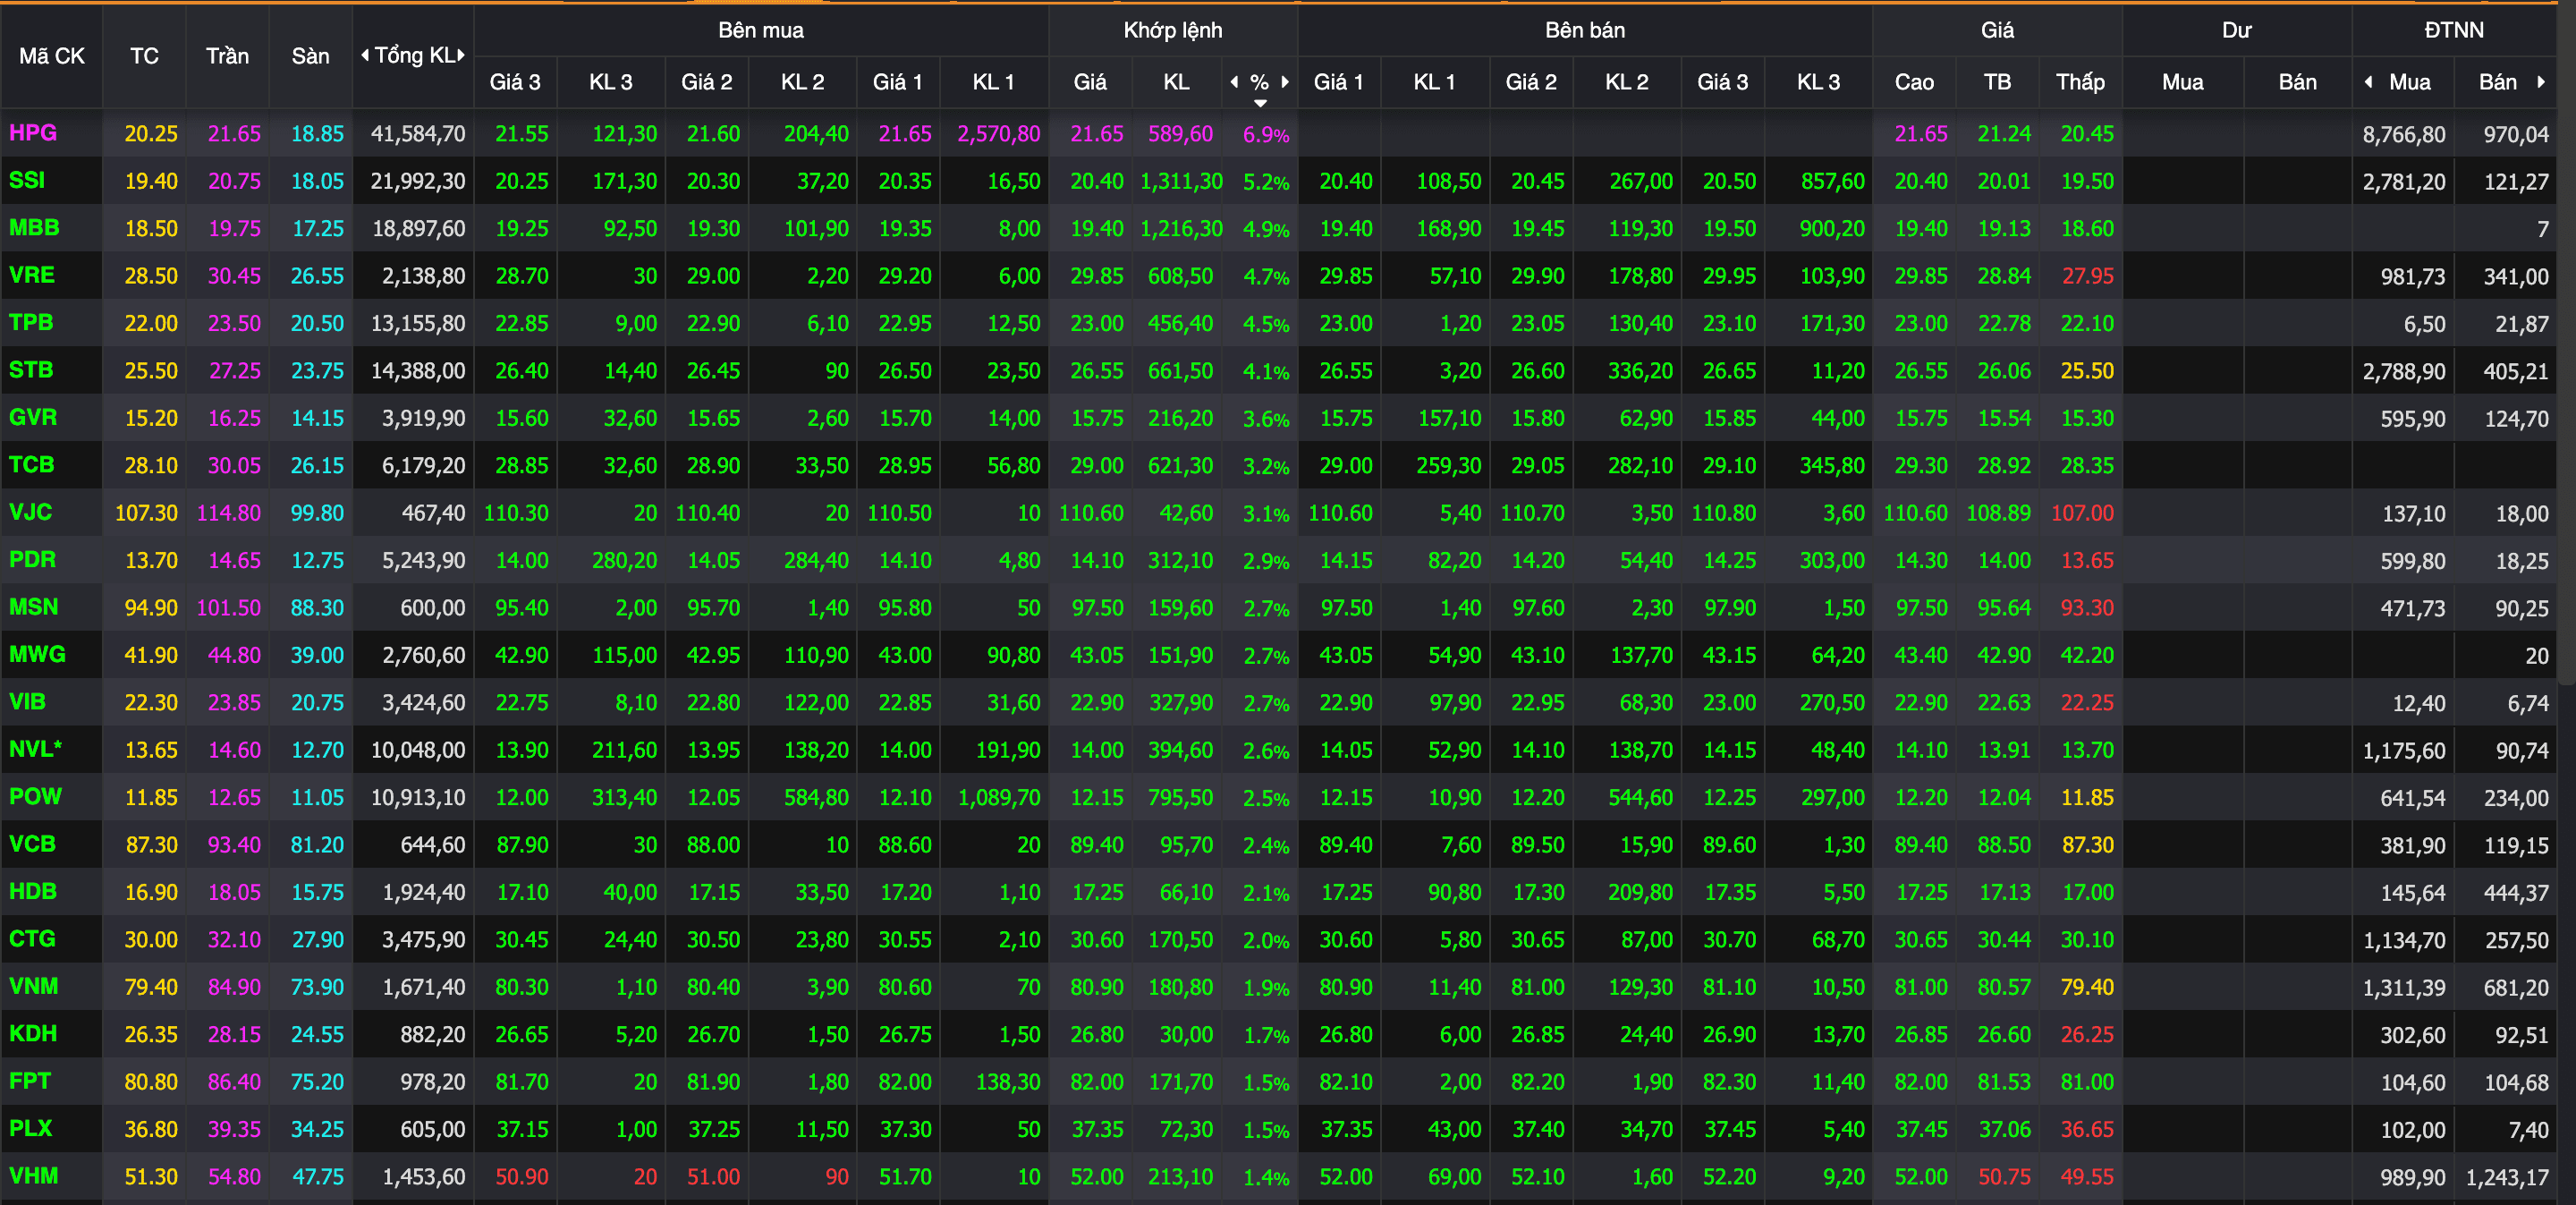
Task: Open the CTG stock symbol
Action: pos(32,939)
